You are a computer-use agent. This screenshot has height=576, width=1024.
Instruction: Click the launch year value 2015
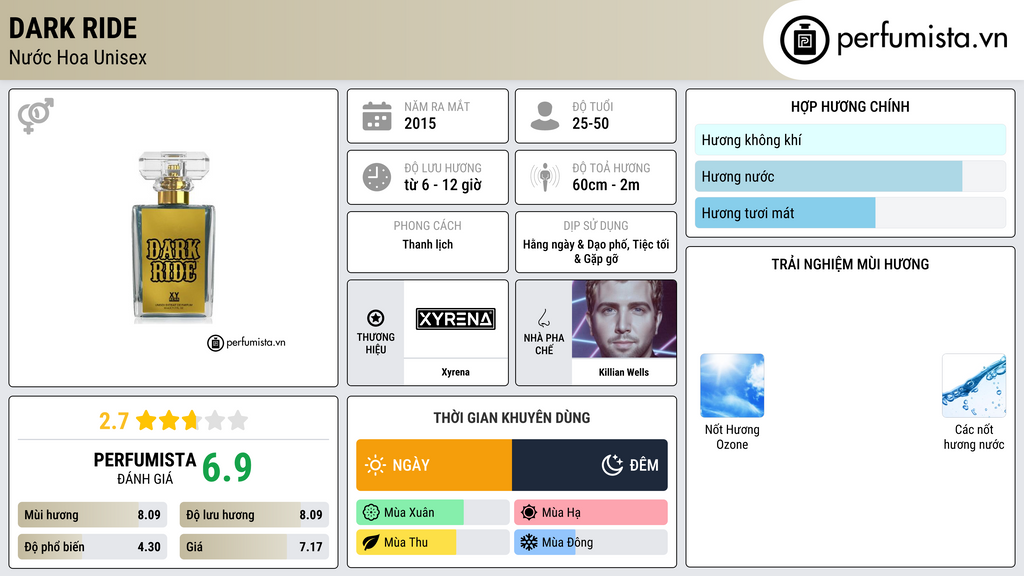pos(420,123)
